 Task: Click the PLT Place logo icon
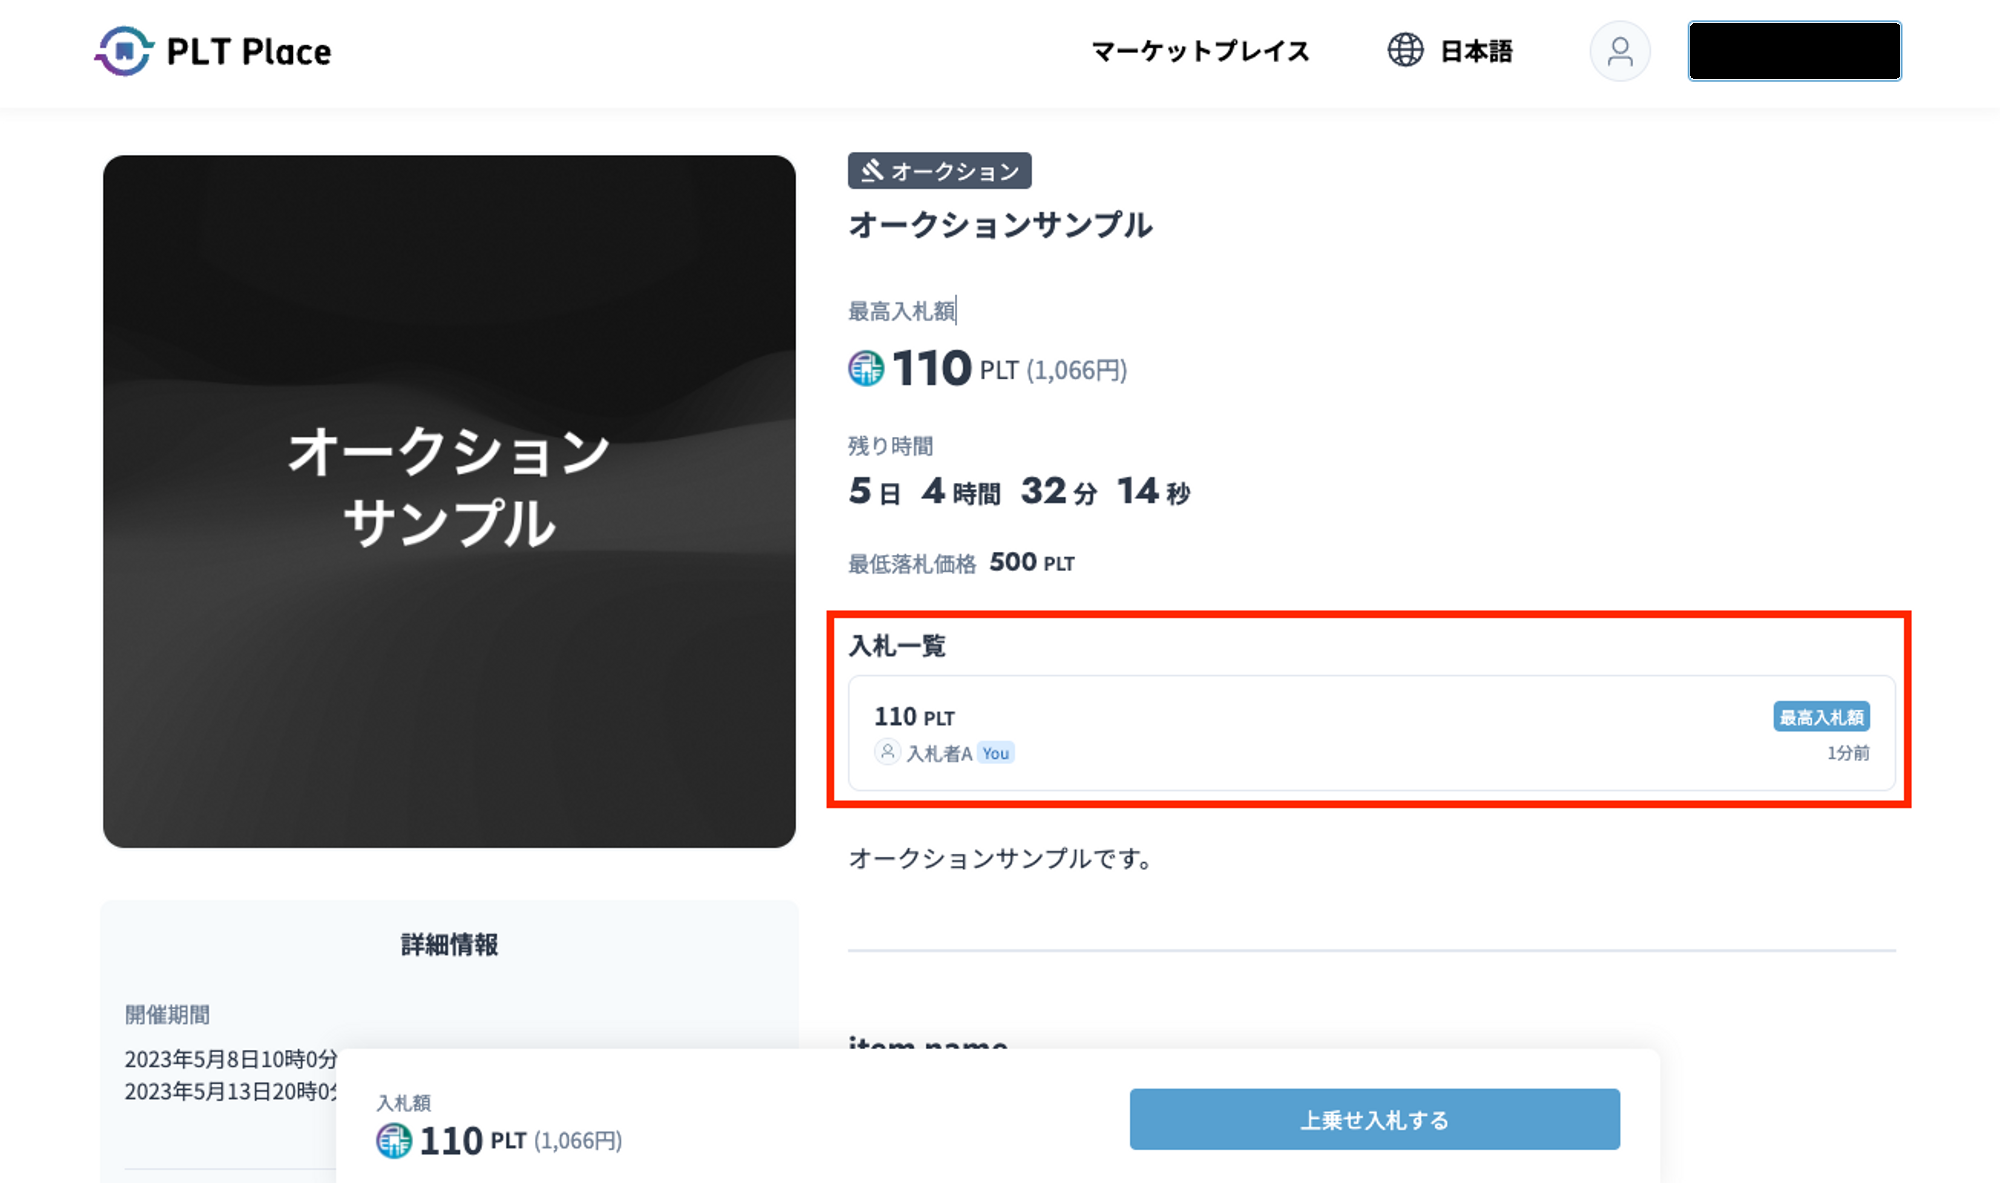pyautogui.click(x=124, y=51)
